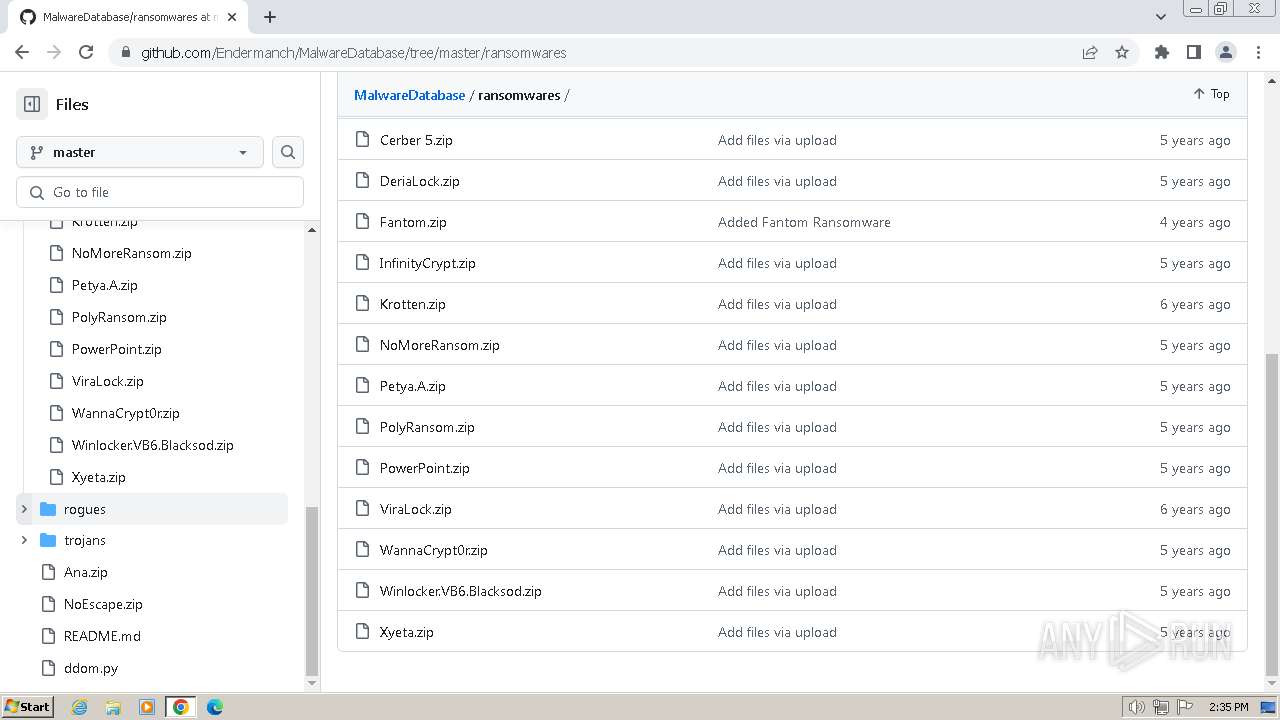Open PolyRansom.zip in main file list
The image size is (1280, 720).
coord(427,427)
